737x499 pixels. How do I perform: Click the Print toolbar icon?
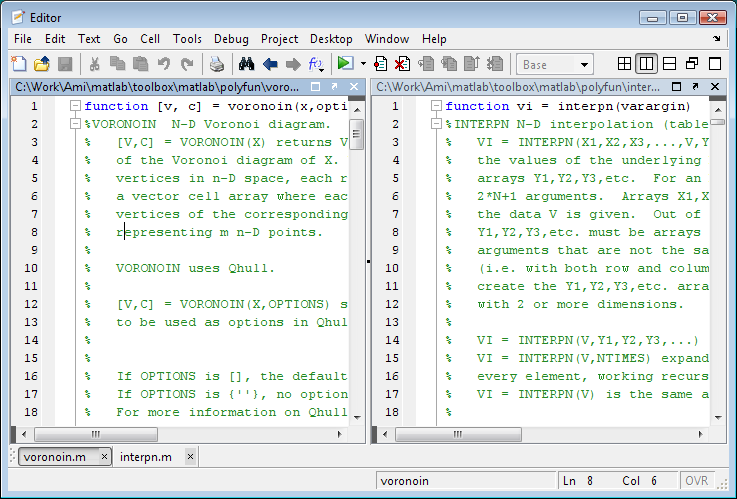tap(217, 64)
